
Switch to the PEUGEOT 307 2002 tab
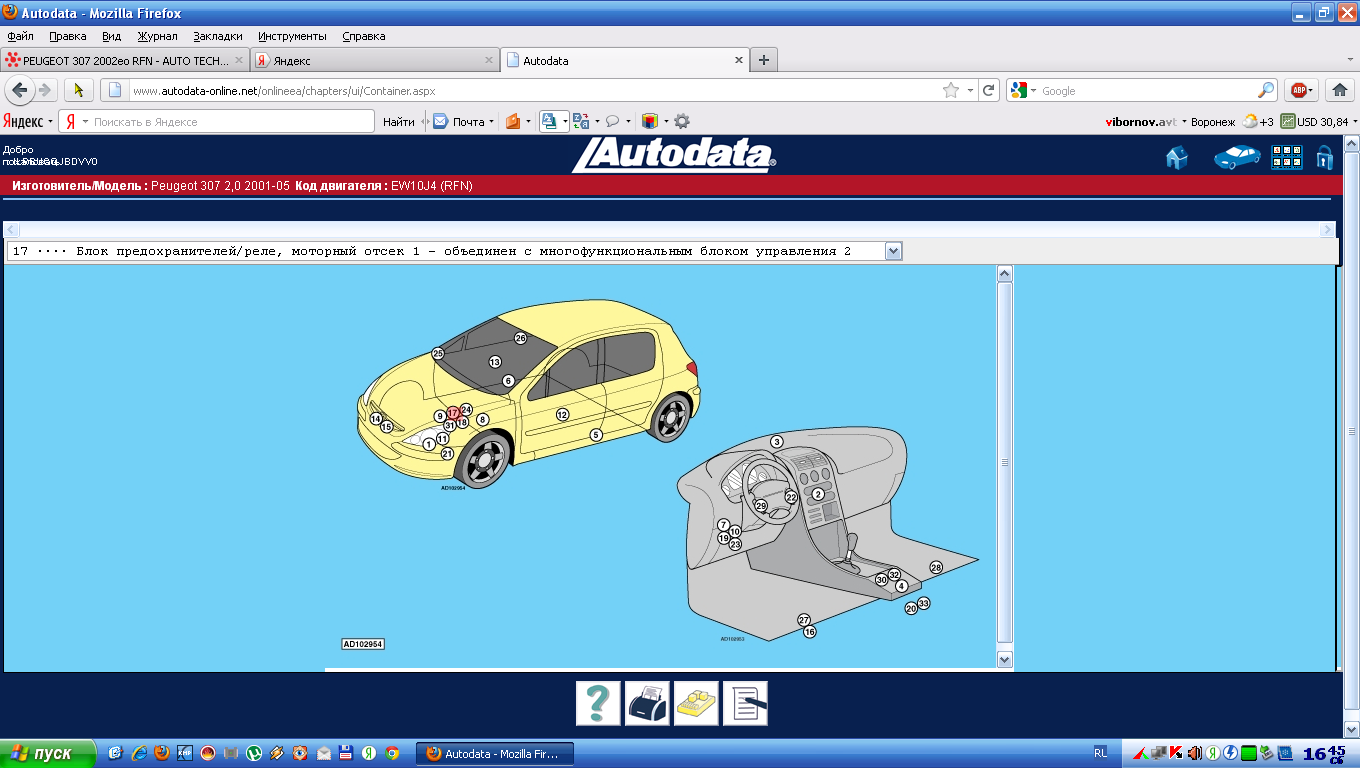coord(125,60)
